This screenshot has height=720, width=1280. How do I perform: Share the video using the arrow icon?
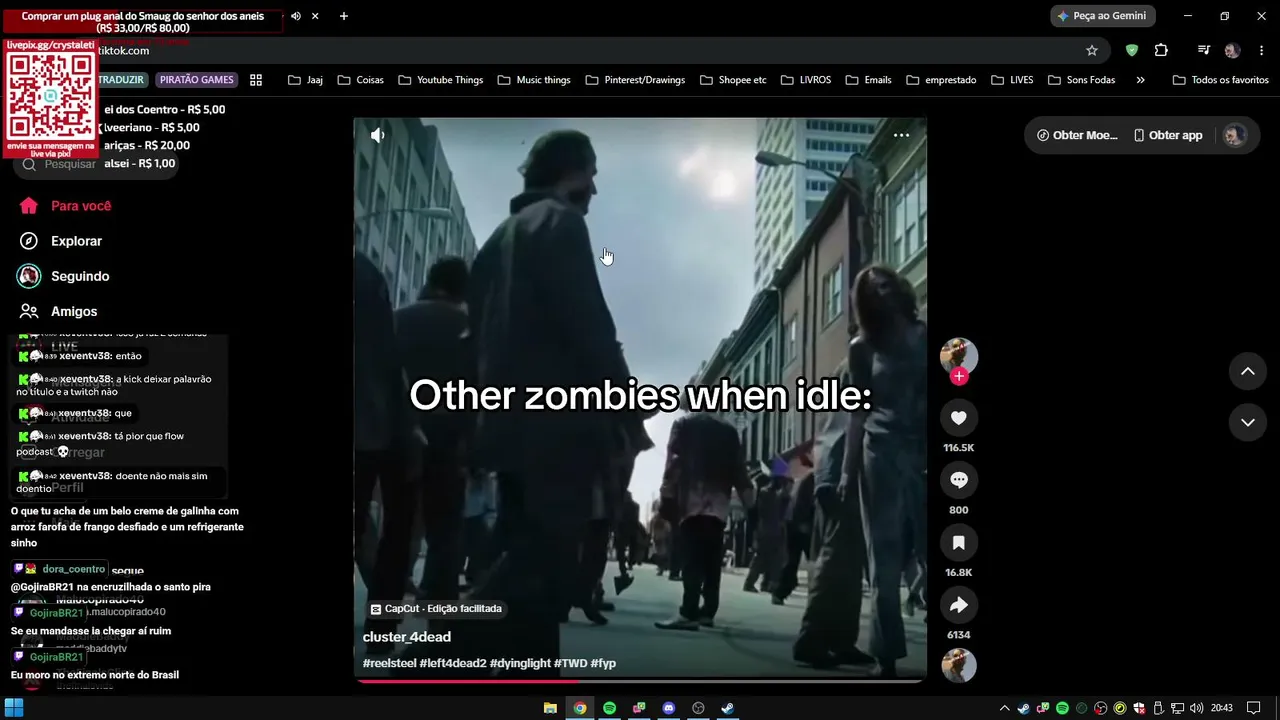click(x=958, y=605)
